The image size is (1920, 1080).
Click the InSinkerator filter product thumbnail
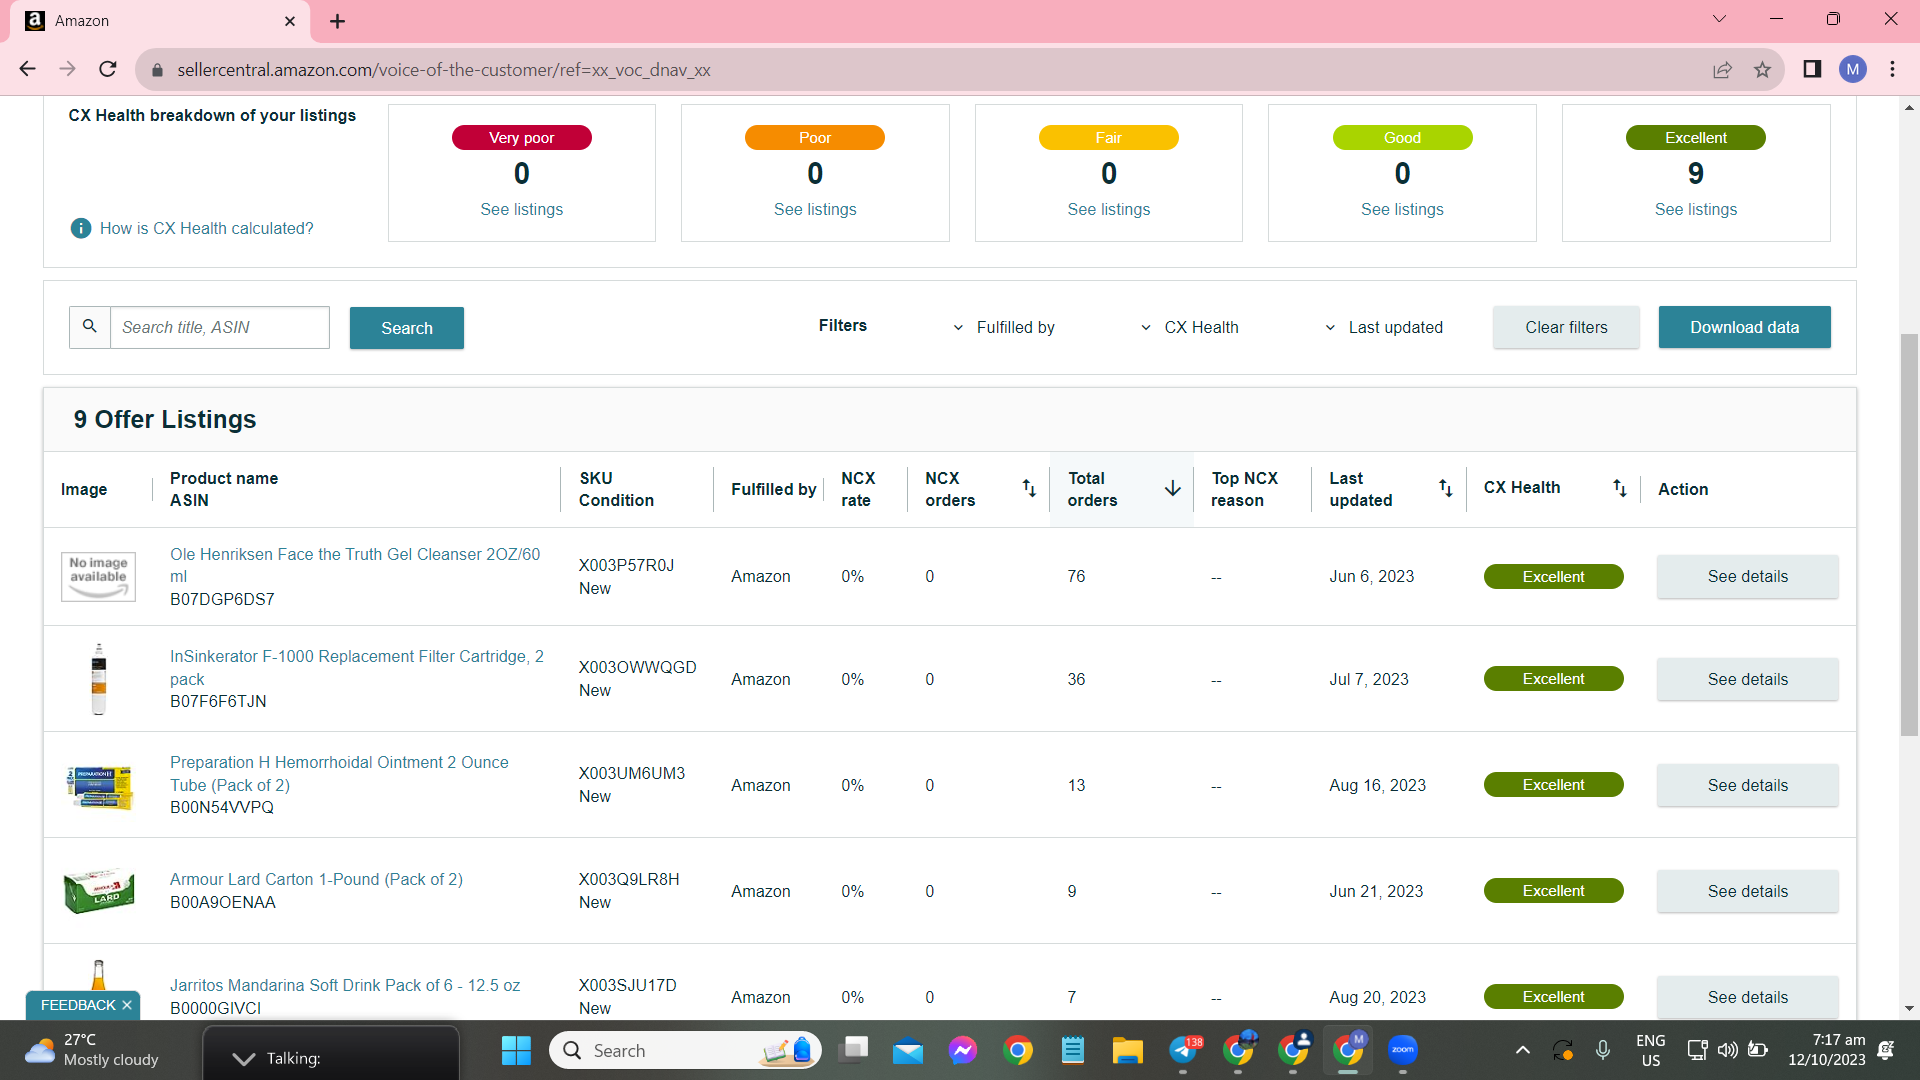[x=99, y=679]
